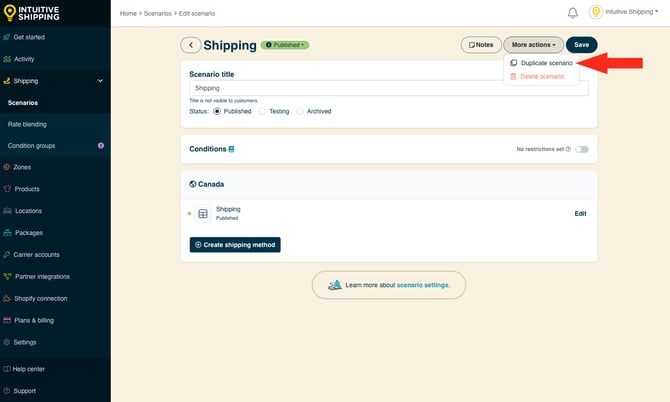
Task: Click the Conditions help book icon
Action: [x=232, y=149]
